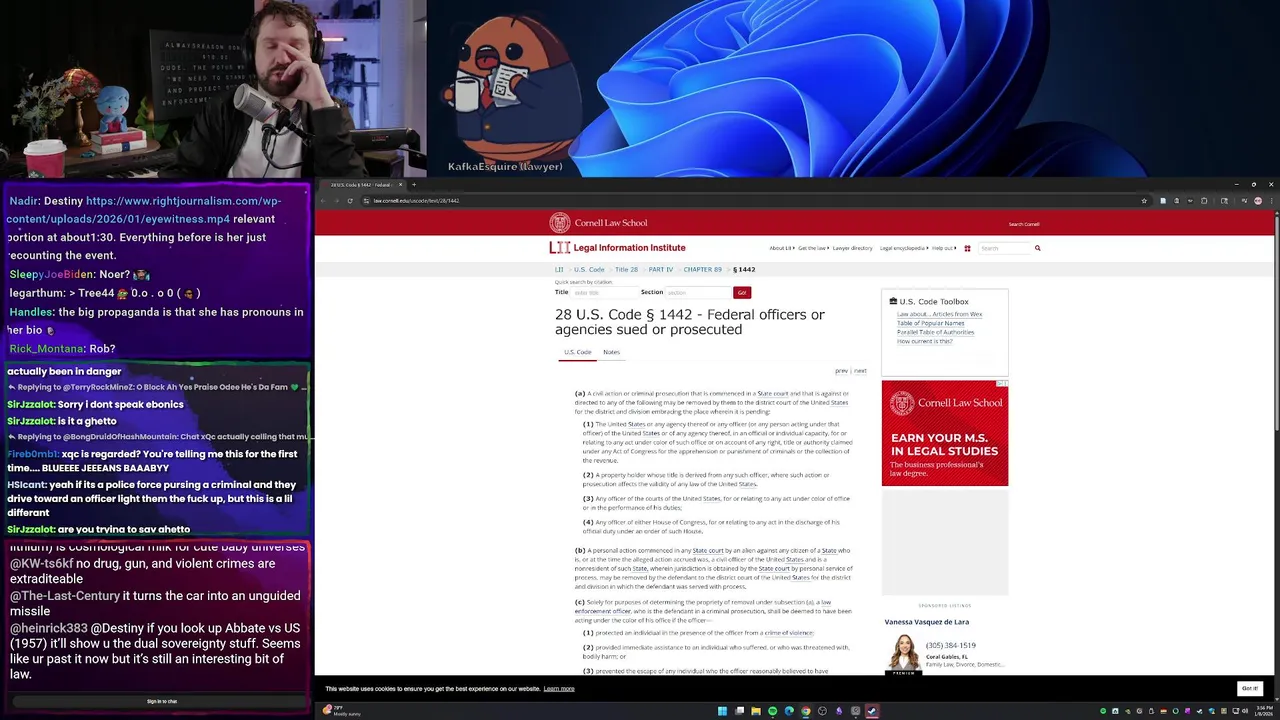Click the Section citation input field
Screen dimensions: 1280x720
click(x=697, y=292)
